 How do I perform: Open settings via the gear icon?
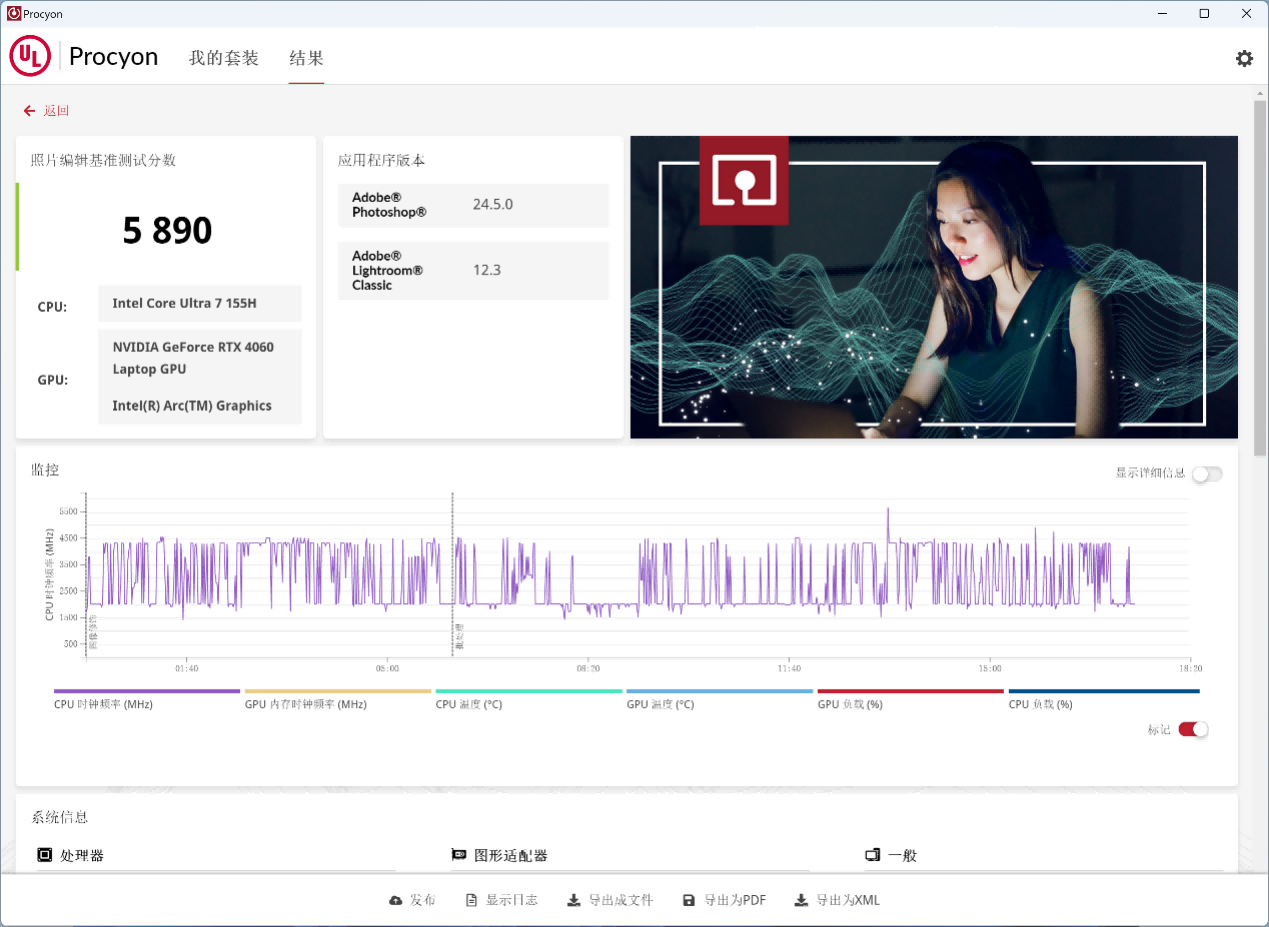(1244, 58)
